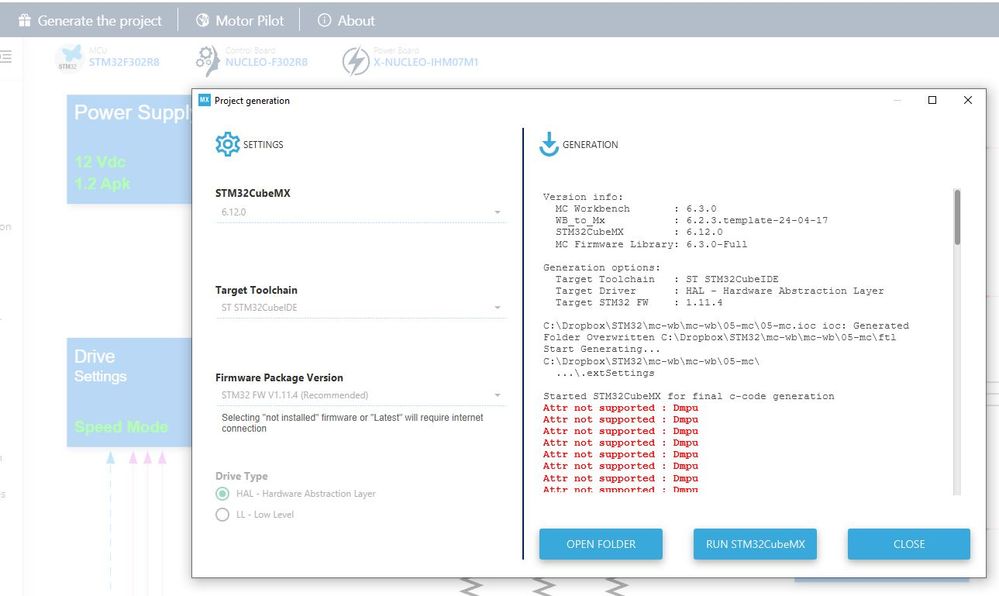Click 'Target Driver : HAL' log line

(x=719, y=291)
